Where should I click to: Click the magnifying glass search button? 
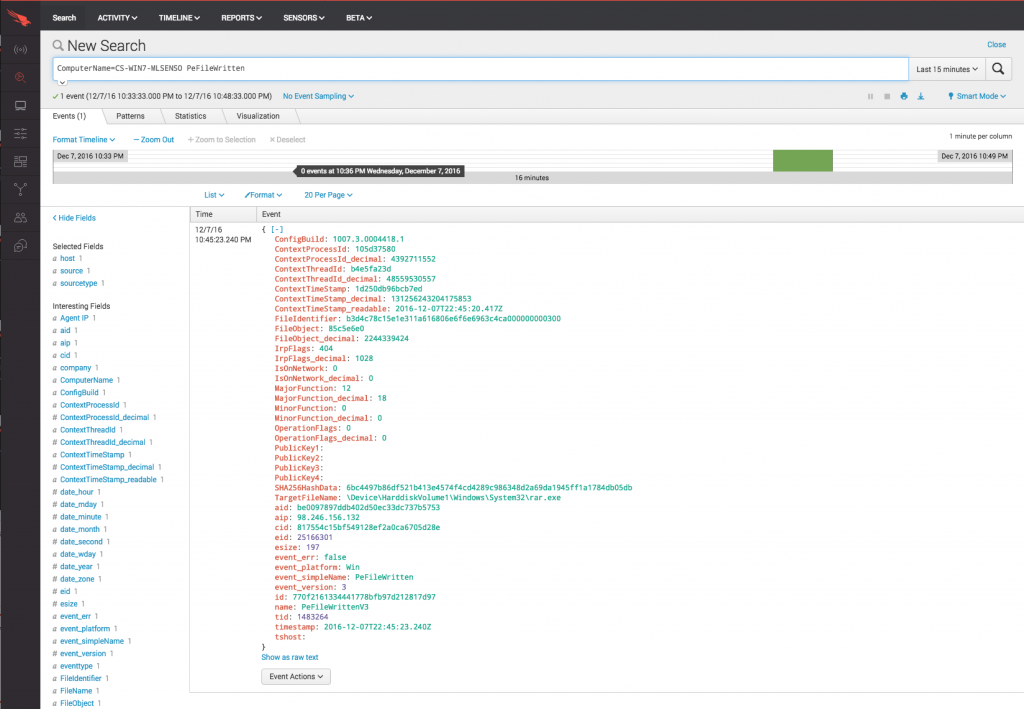coord(998,69)
